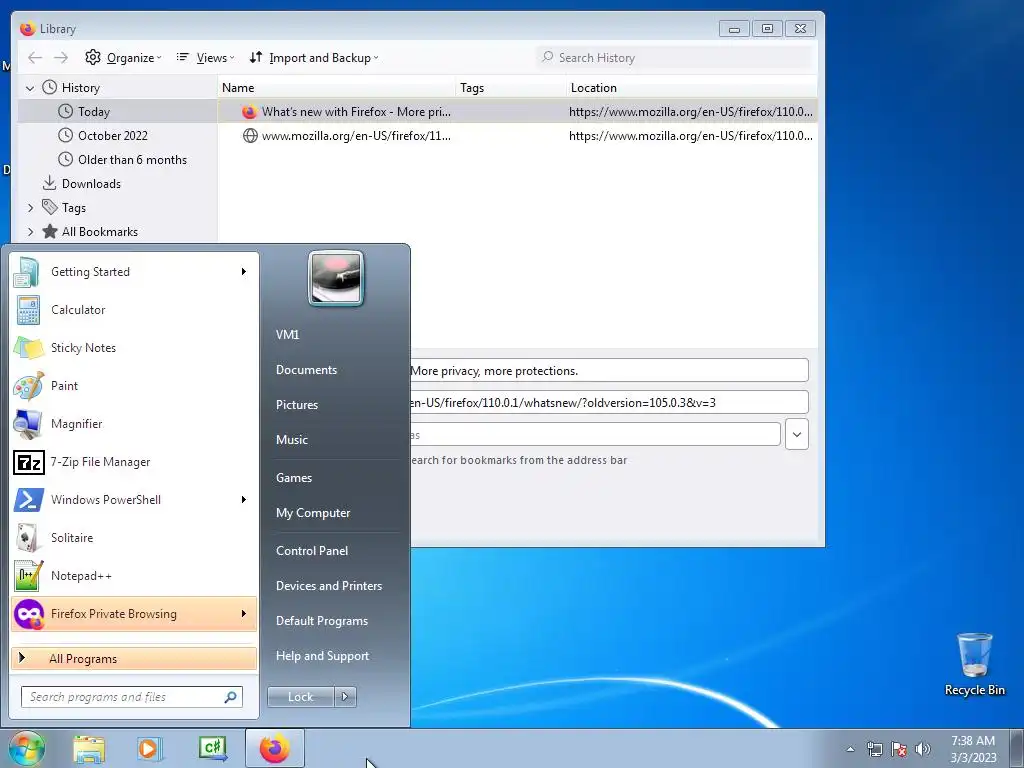
Task: Sort by the Tags column header
Action: pyautogui.click(x=511, y=88)
